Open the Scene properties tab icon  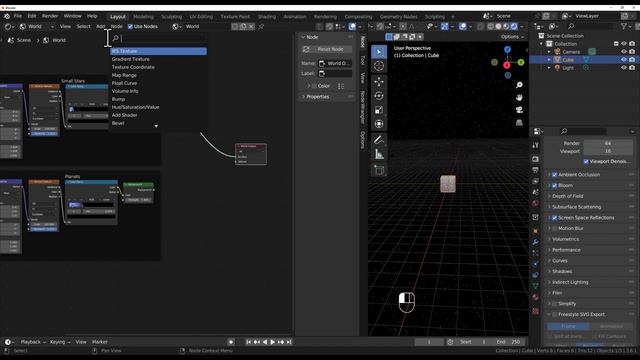pos(536,192)
